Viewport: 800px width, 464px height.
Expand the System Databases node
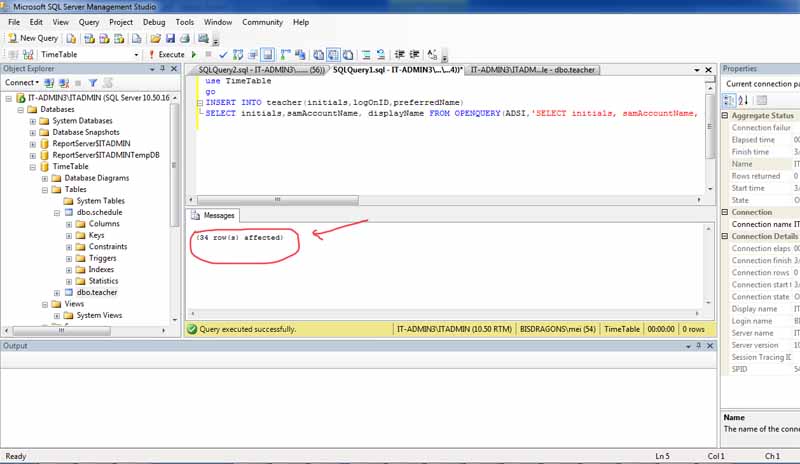pos(33,121)
